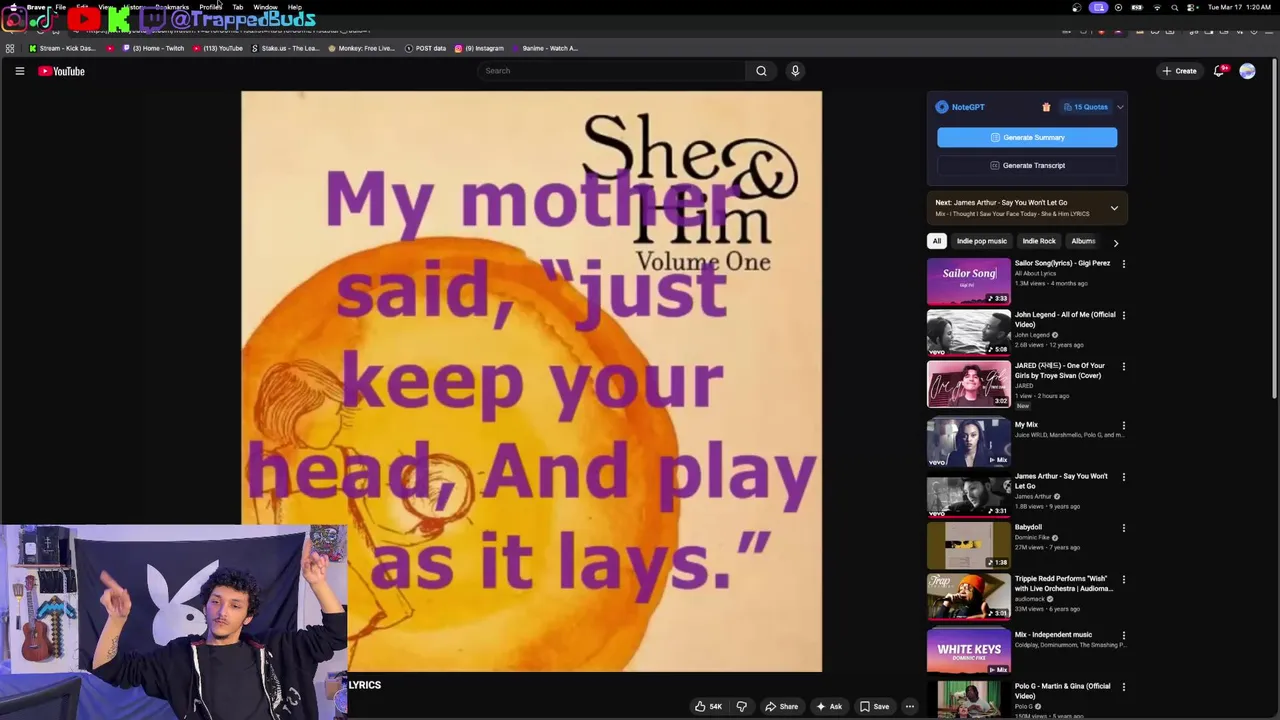The height and width of the screenshot is (720, 1280).
Task: Open Stream - Kick Dashboard bookmark
Action: tap(62, 48)
